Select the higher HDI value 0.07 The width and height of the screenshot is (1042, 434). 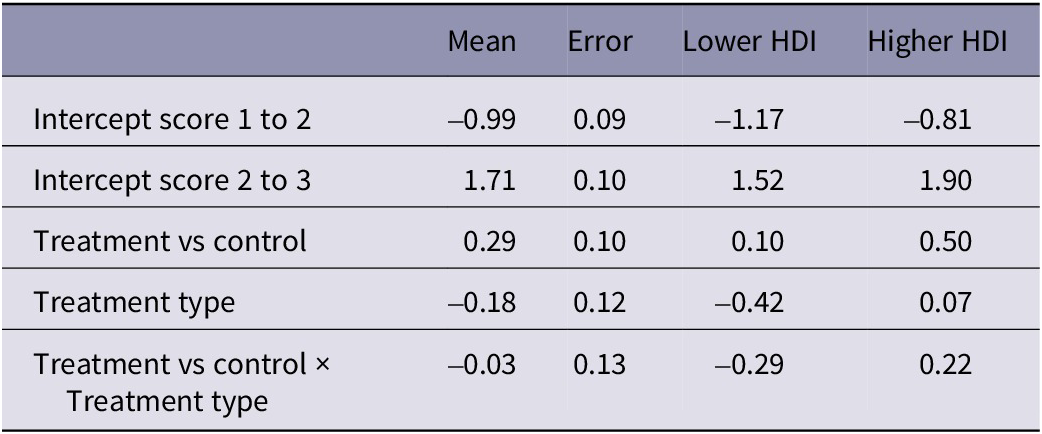[945, 302]
